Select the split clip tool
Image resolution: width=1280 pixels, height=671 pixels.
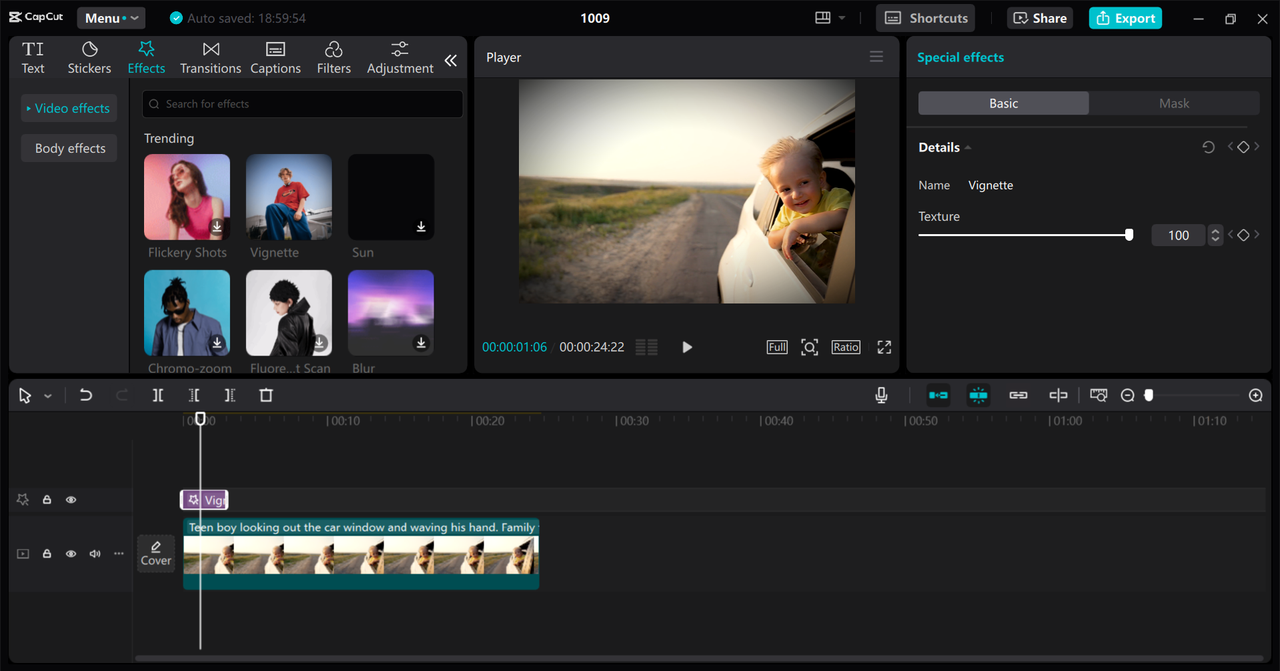click(x=158, y=395)
